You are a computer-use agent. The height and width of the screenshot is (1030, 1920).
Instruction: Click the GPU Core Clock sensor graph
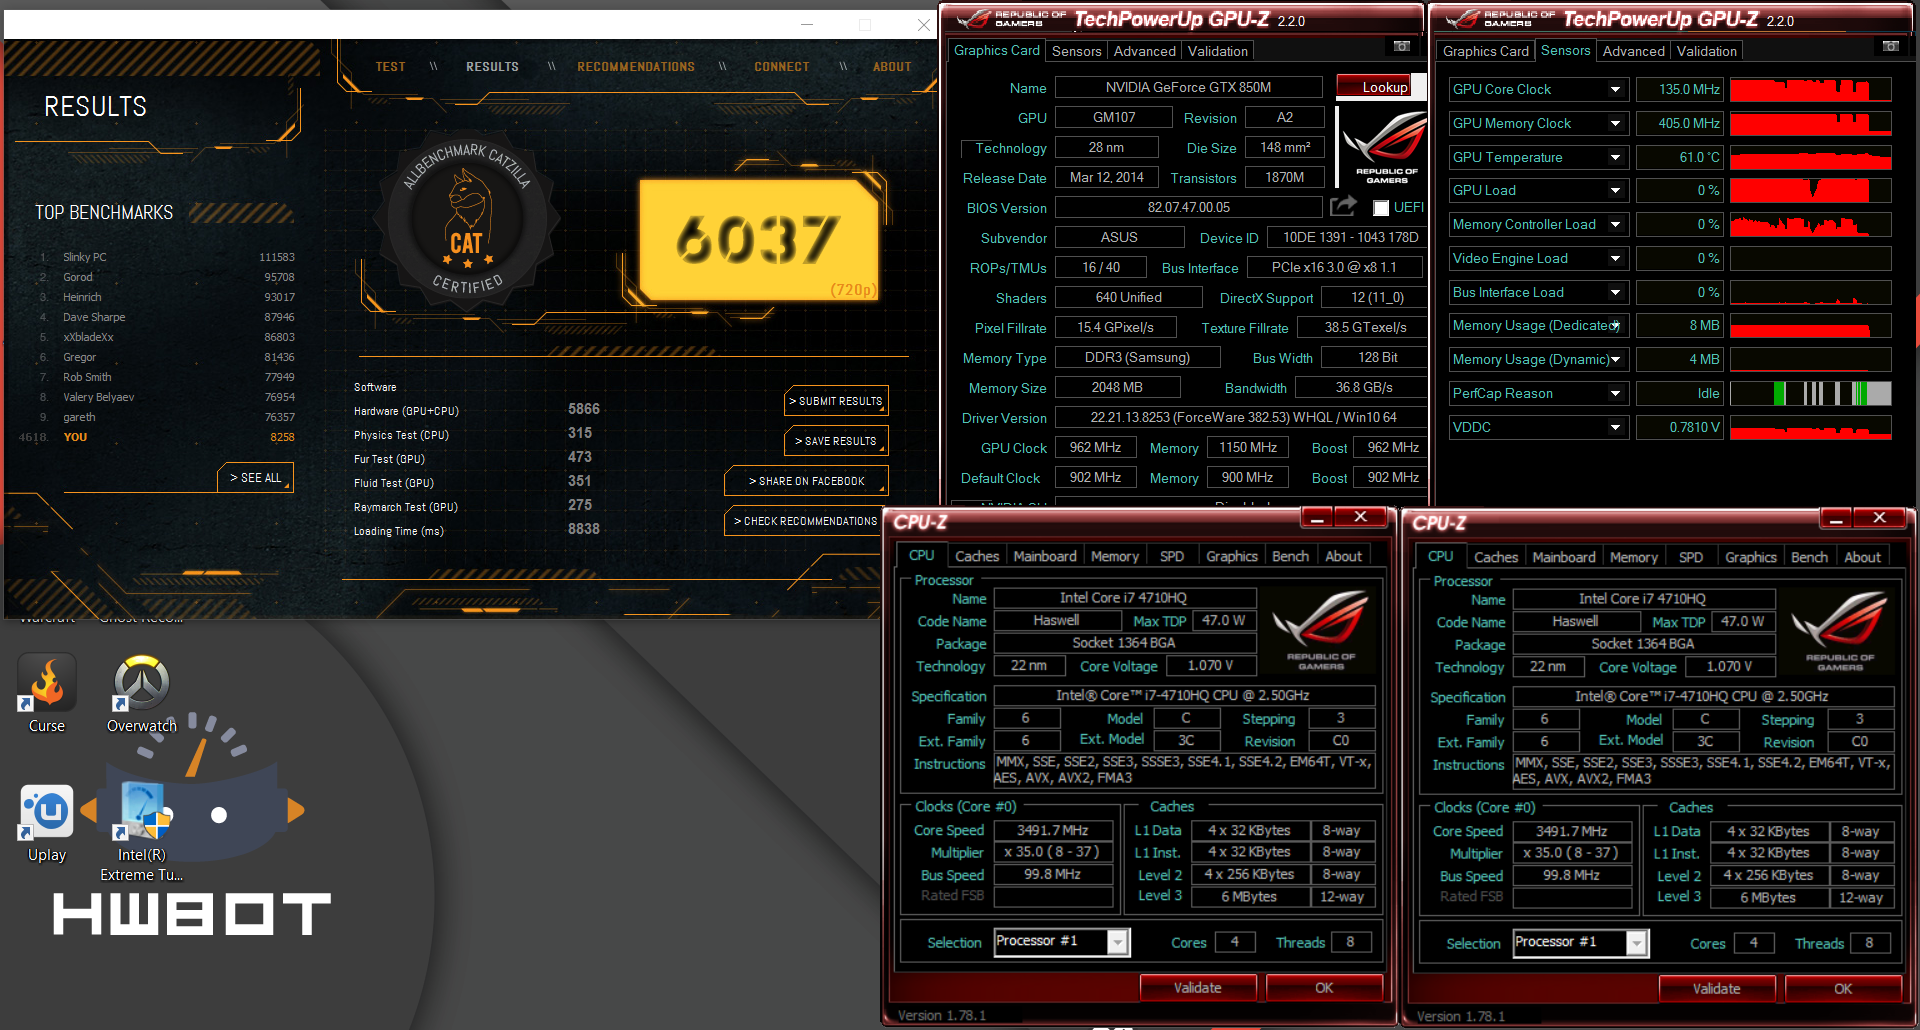point(1810,90)
